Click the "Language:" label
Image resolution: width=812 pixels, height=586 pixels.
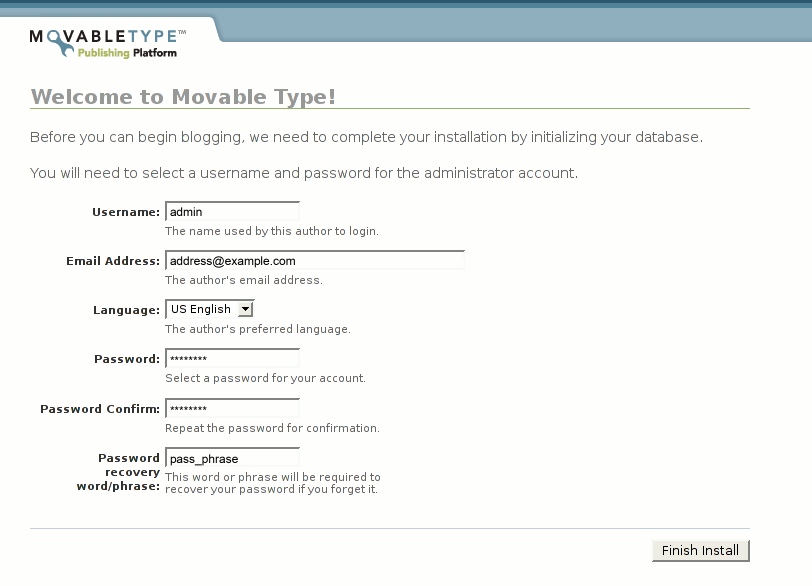click(126, 310)
